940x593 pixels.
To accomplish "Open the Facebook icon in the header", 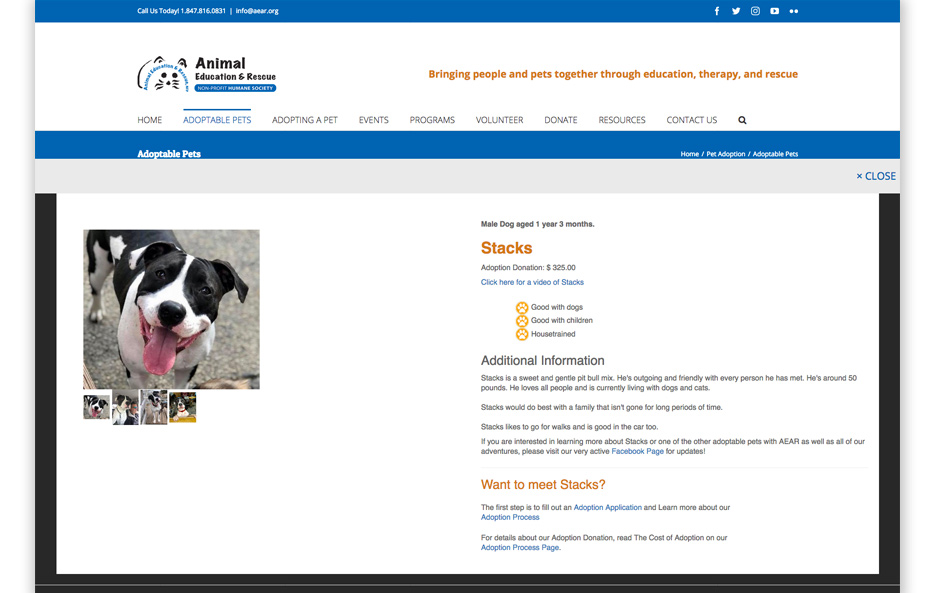I will click(716, 11).
